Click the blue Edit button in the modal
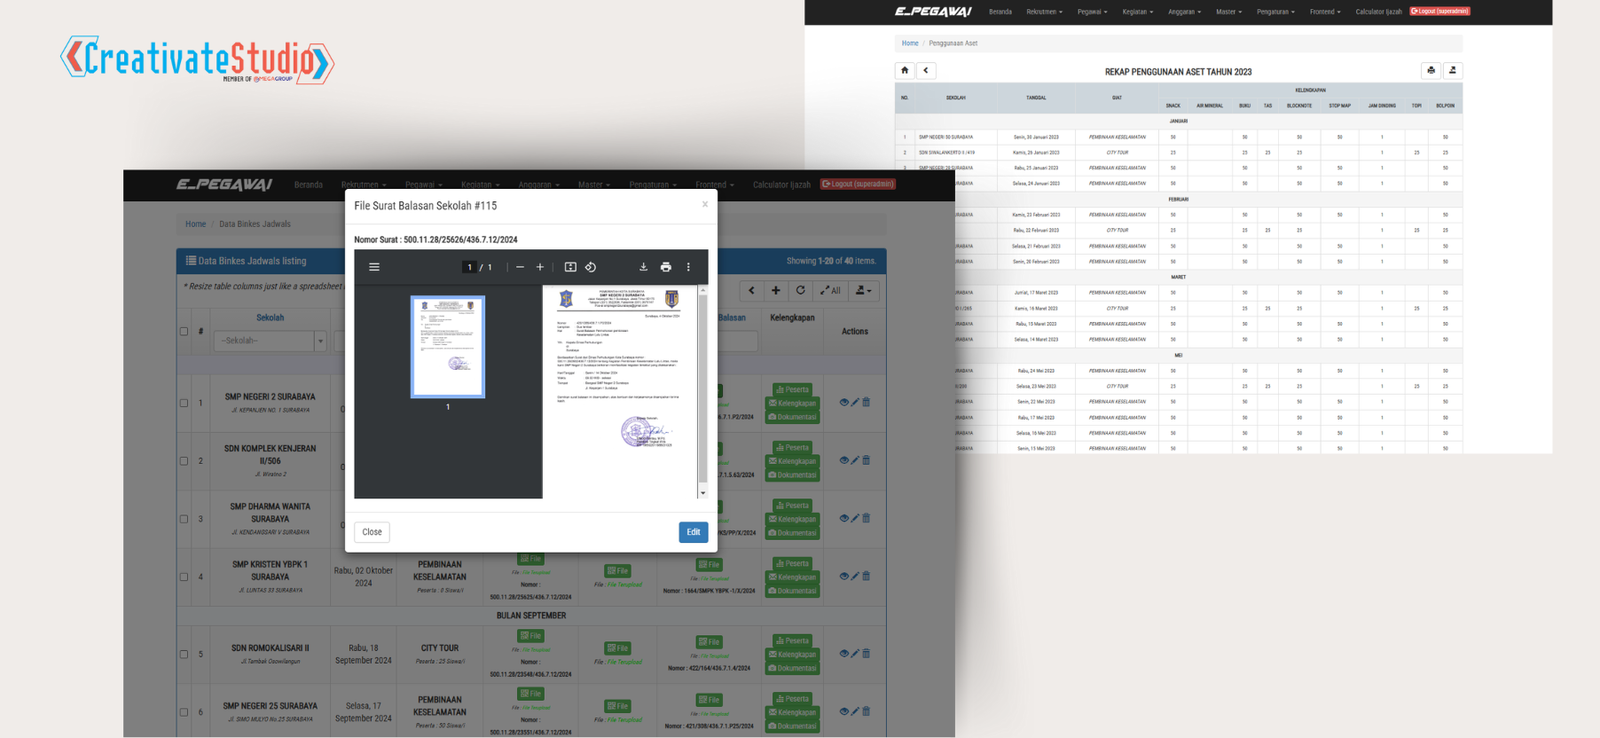Image resolution: width=1600 pixels, height=738 pixels. click(693, 532)
